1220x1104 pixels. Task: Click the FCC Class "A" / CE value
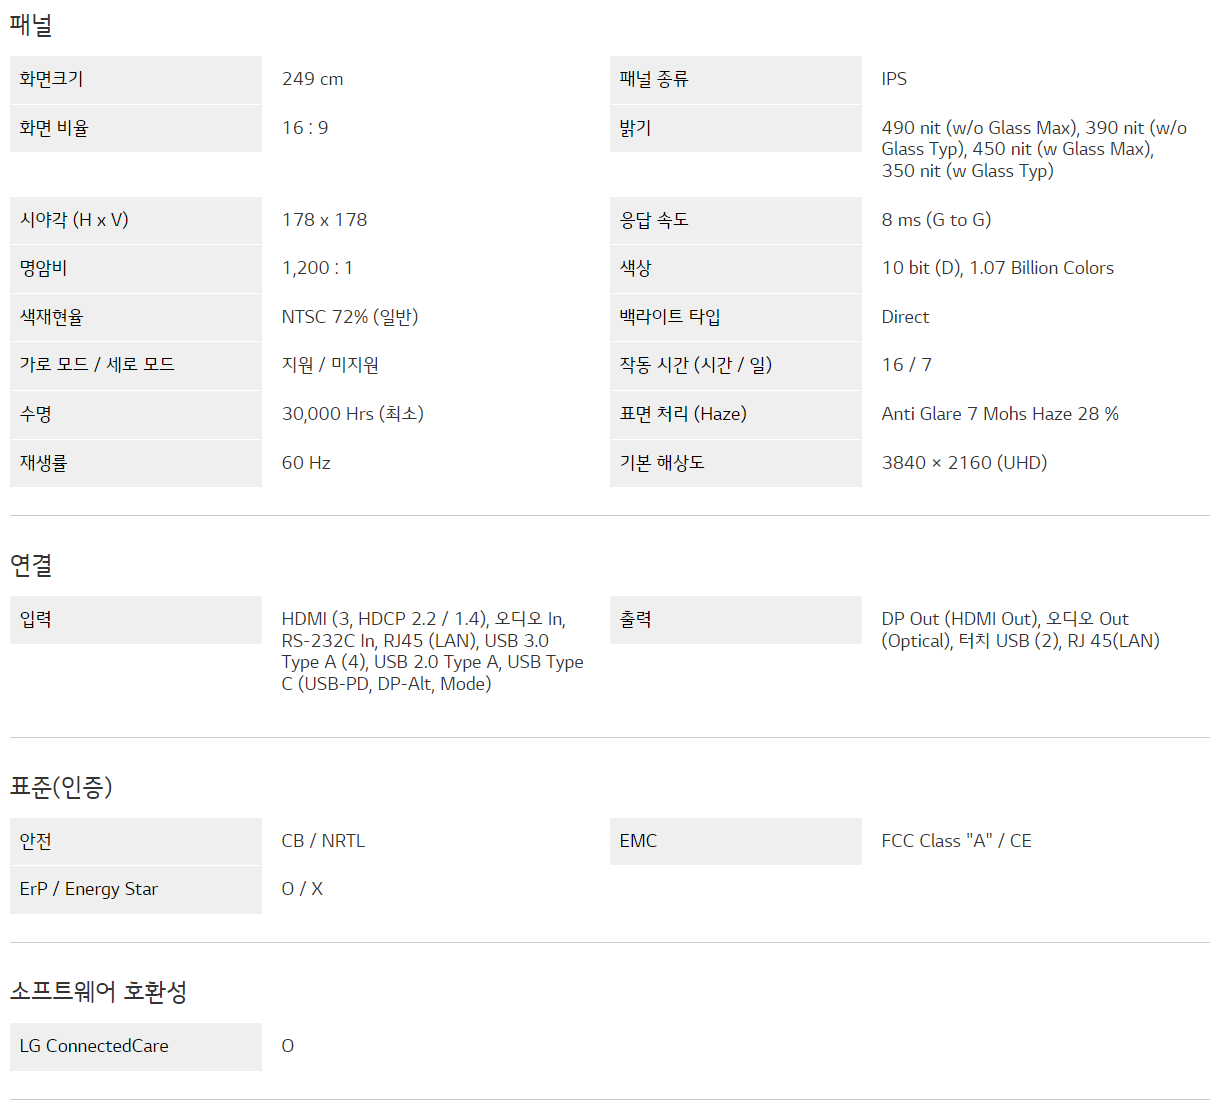coord(956,841)
